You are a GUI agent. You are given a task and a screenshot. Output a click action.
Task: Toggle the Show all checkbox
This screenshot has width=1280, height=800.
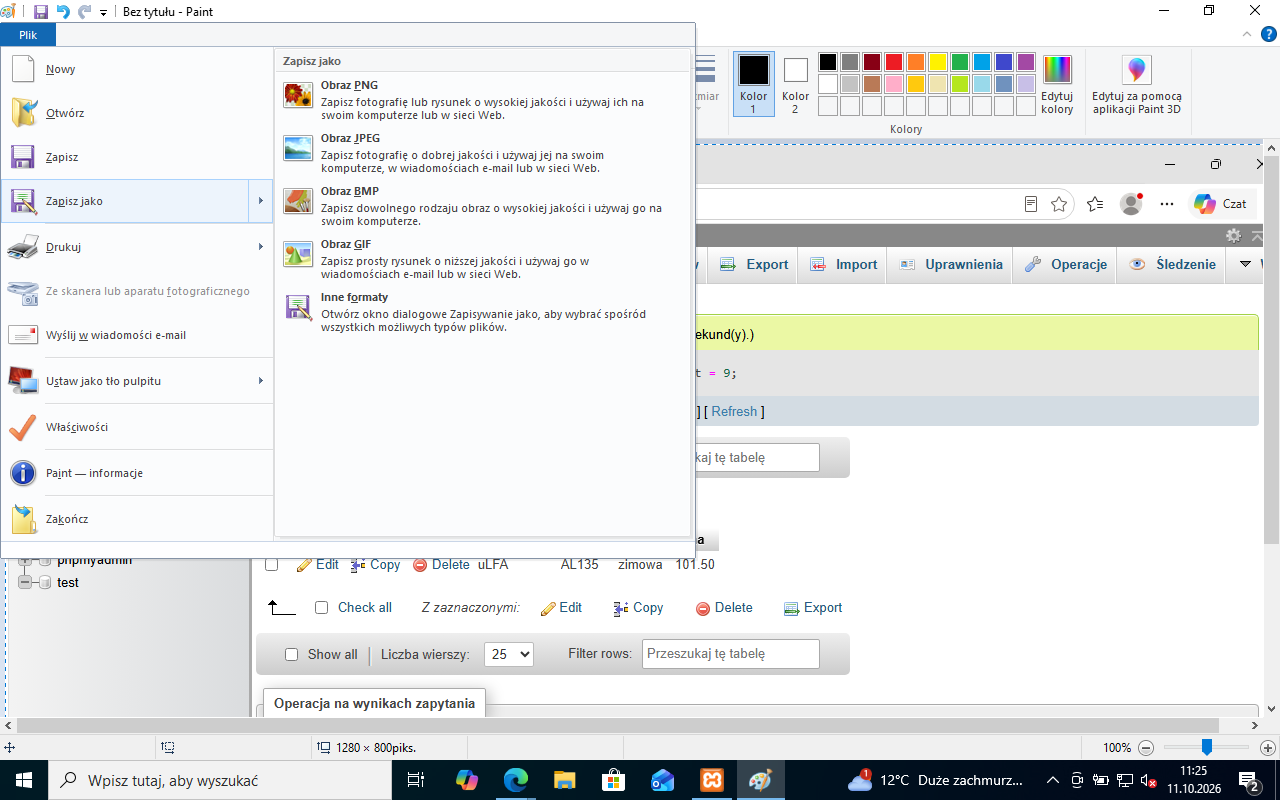(x=291, y=654)
